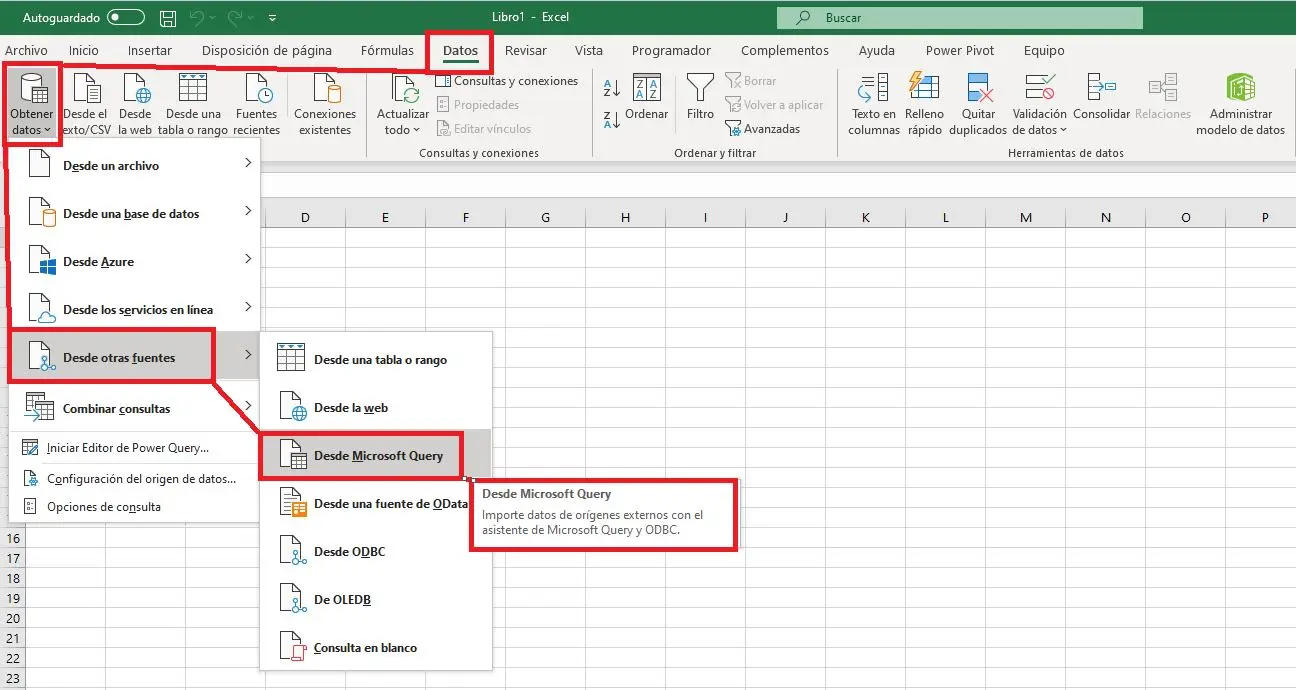
Task: Choose Desde ODBC from submenu
Action: pos(349,552)
